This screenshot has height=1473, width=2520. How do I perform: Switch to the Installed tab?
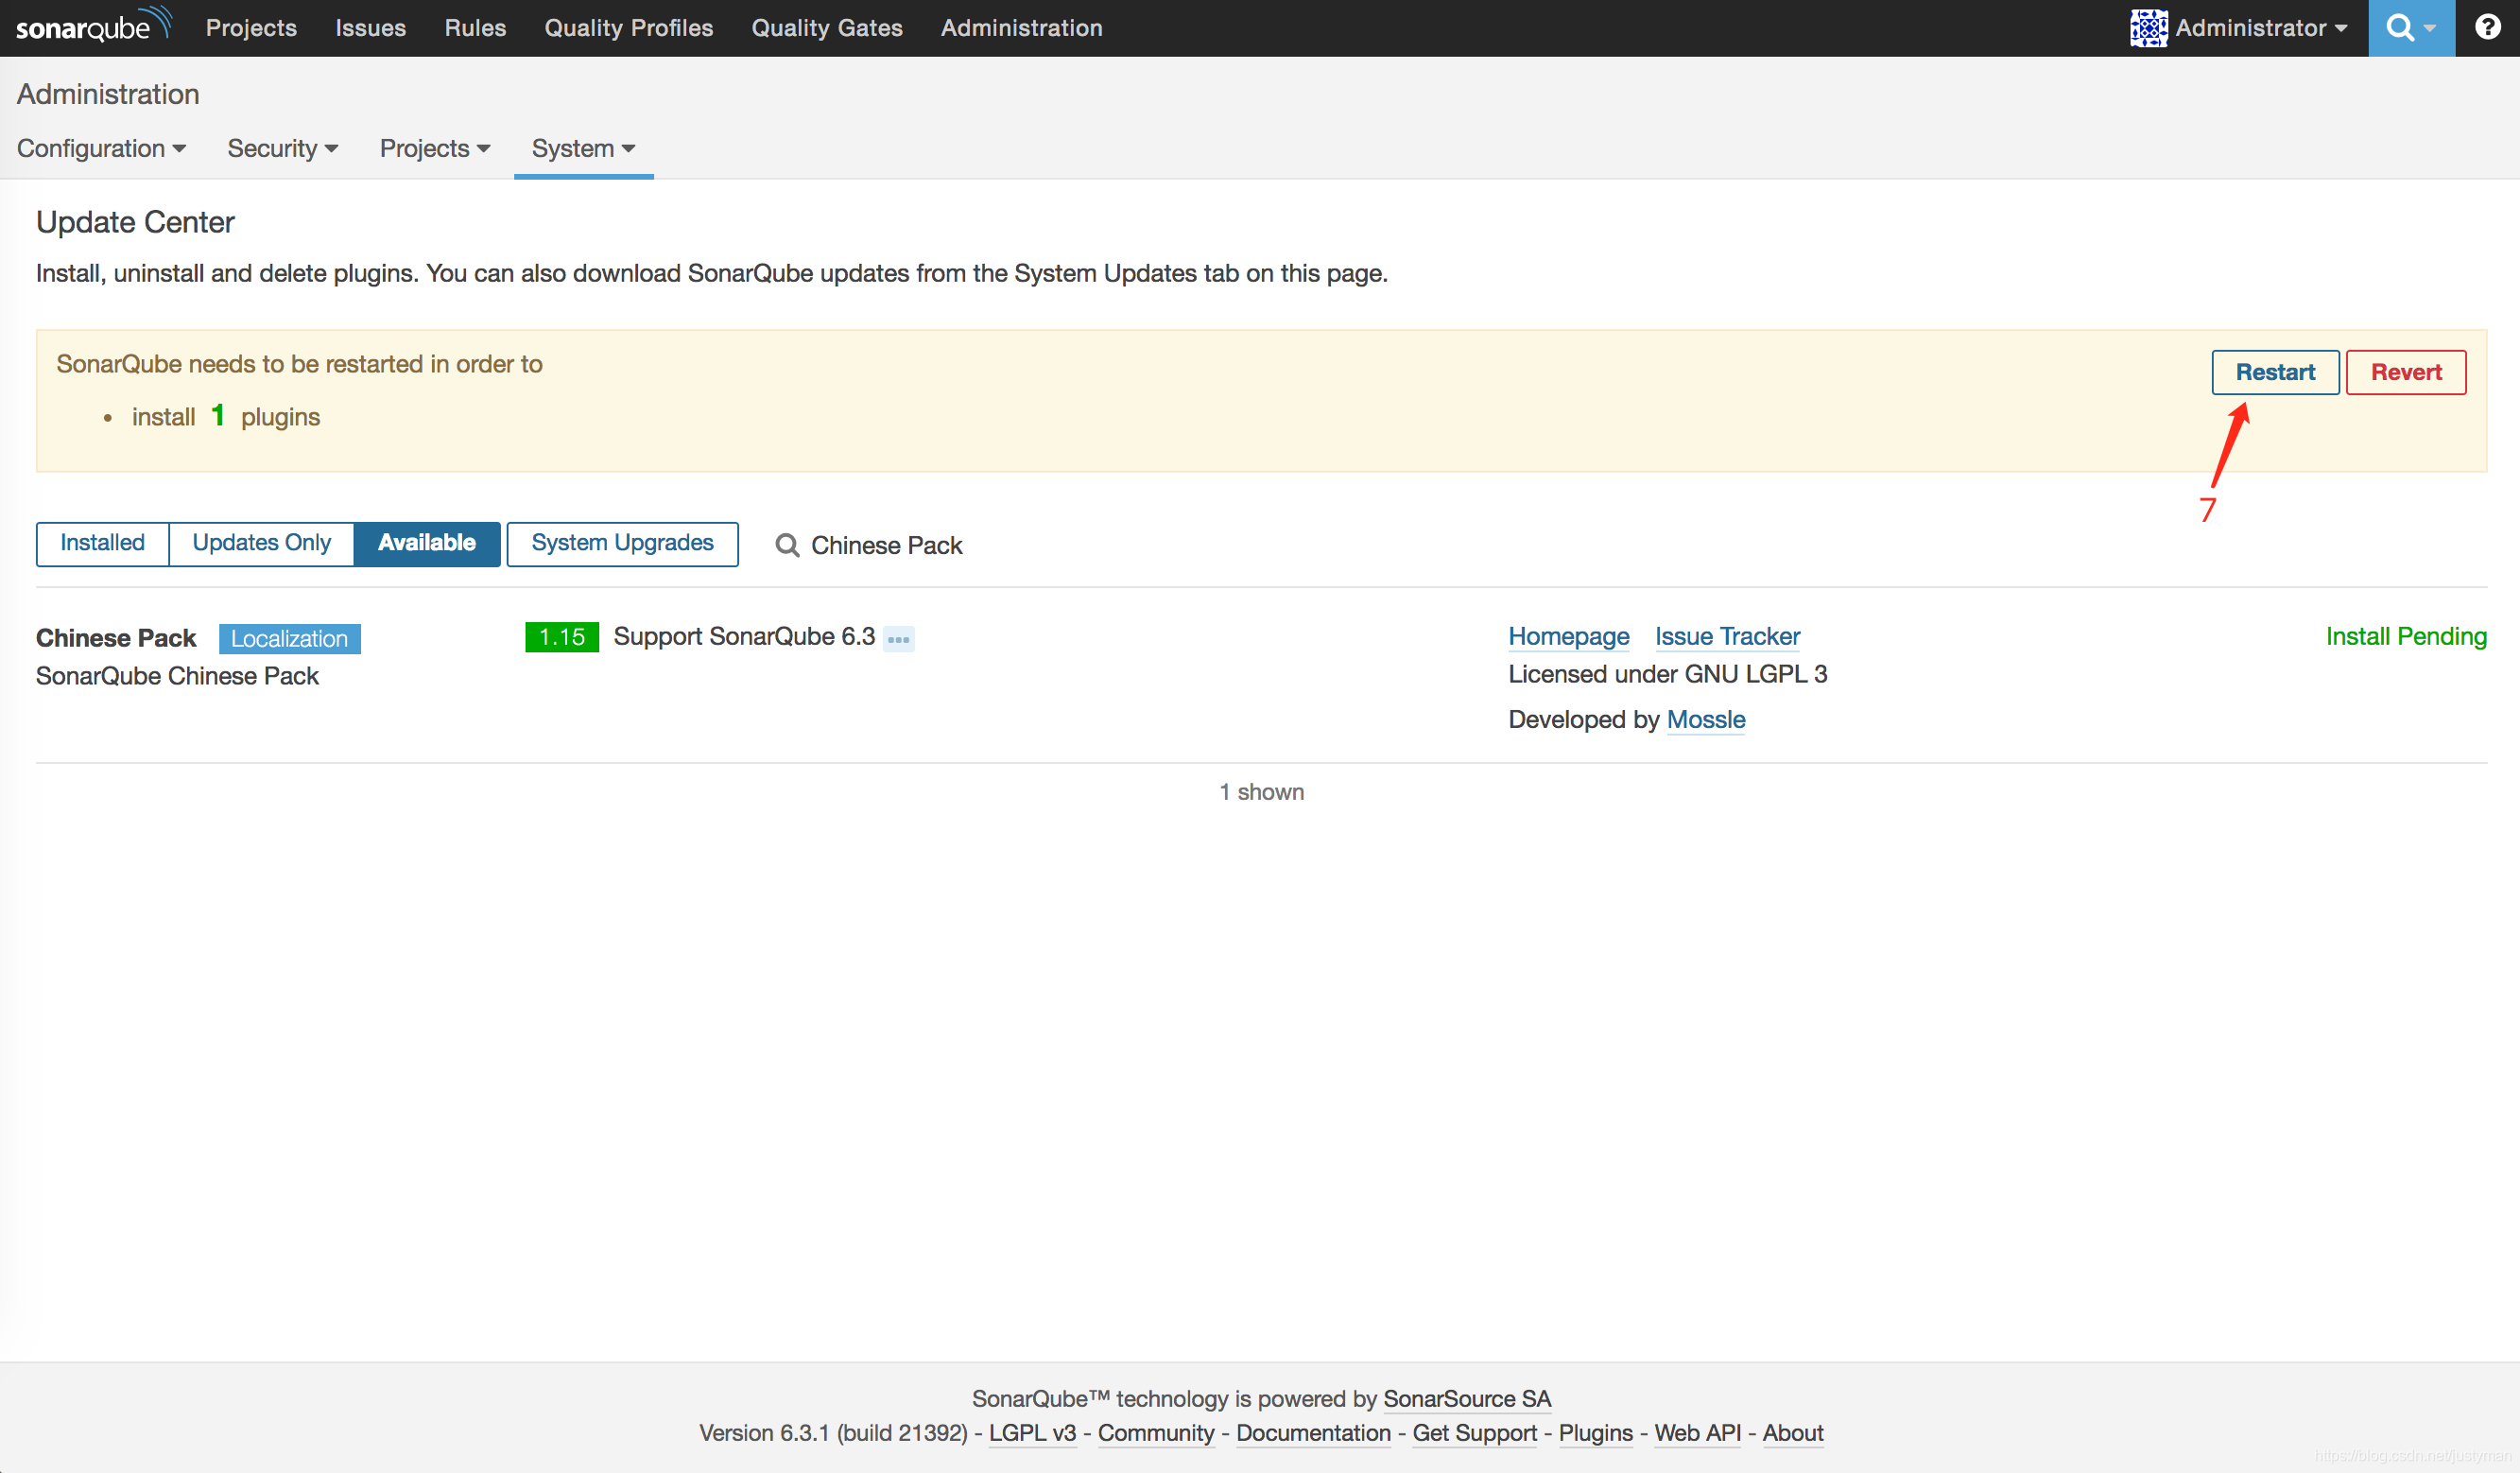point(102,543)
